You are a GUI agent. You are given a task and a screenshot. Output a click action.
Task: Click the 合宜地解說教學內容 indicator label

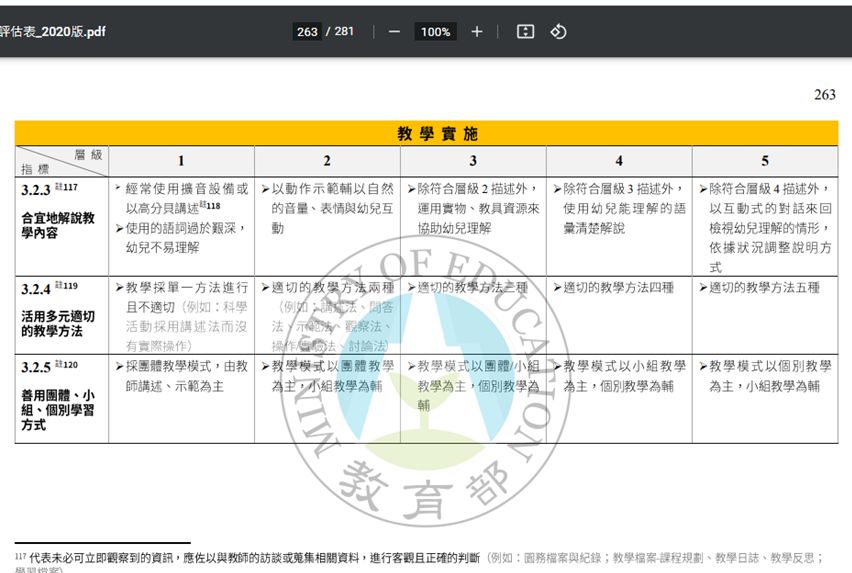click(x=58, y=225)
